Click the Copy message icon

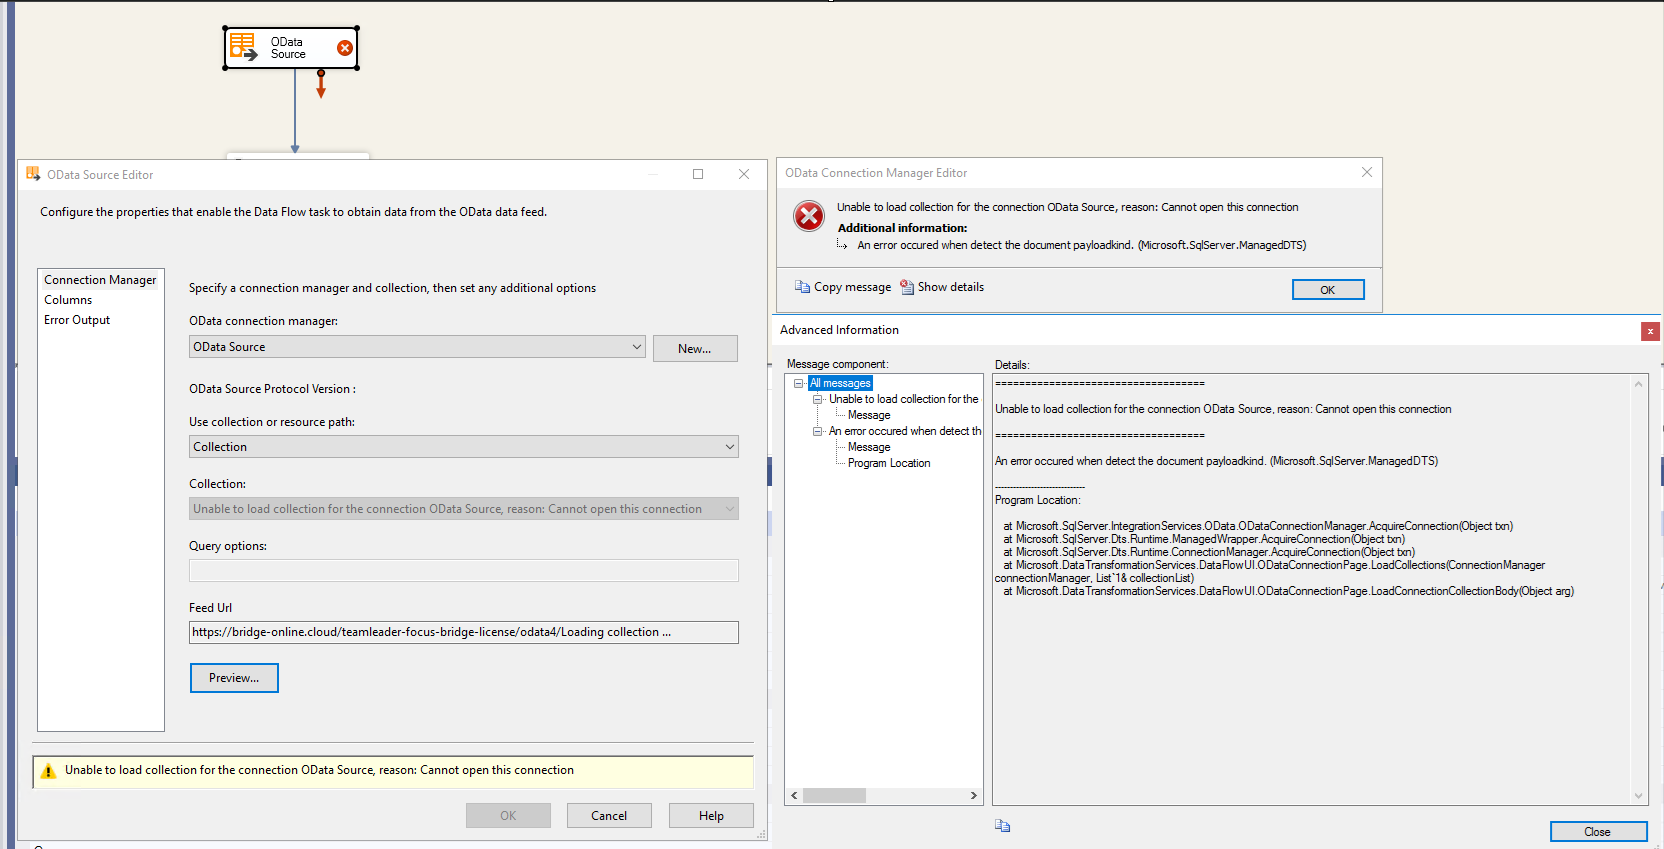802,287
